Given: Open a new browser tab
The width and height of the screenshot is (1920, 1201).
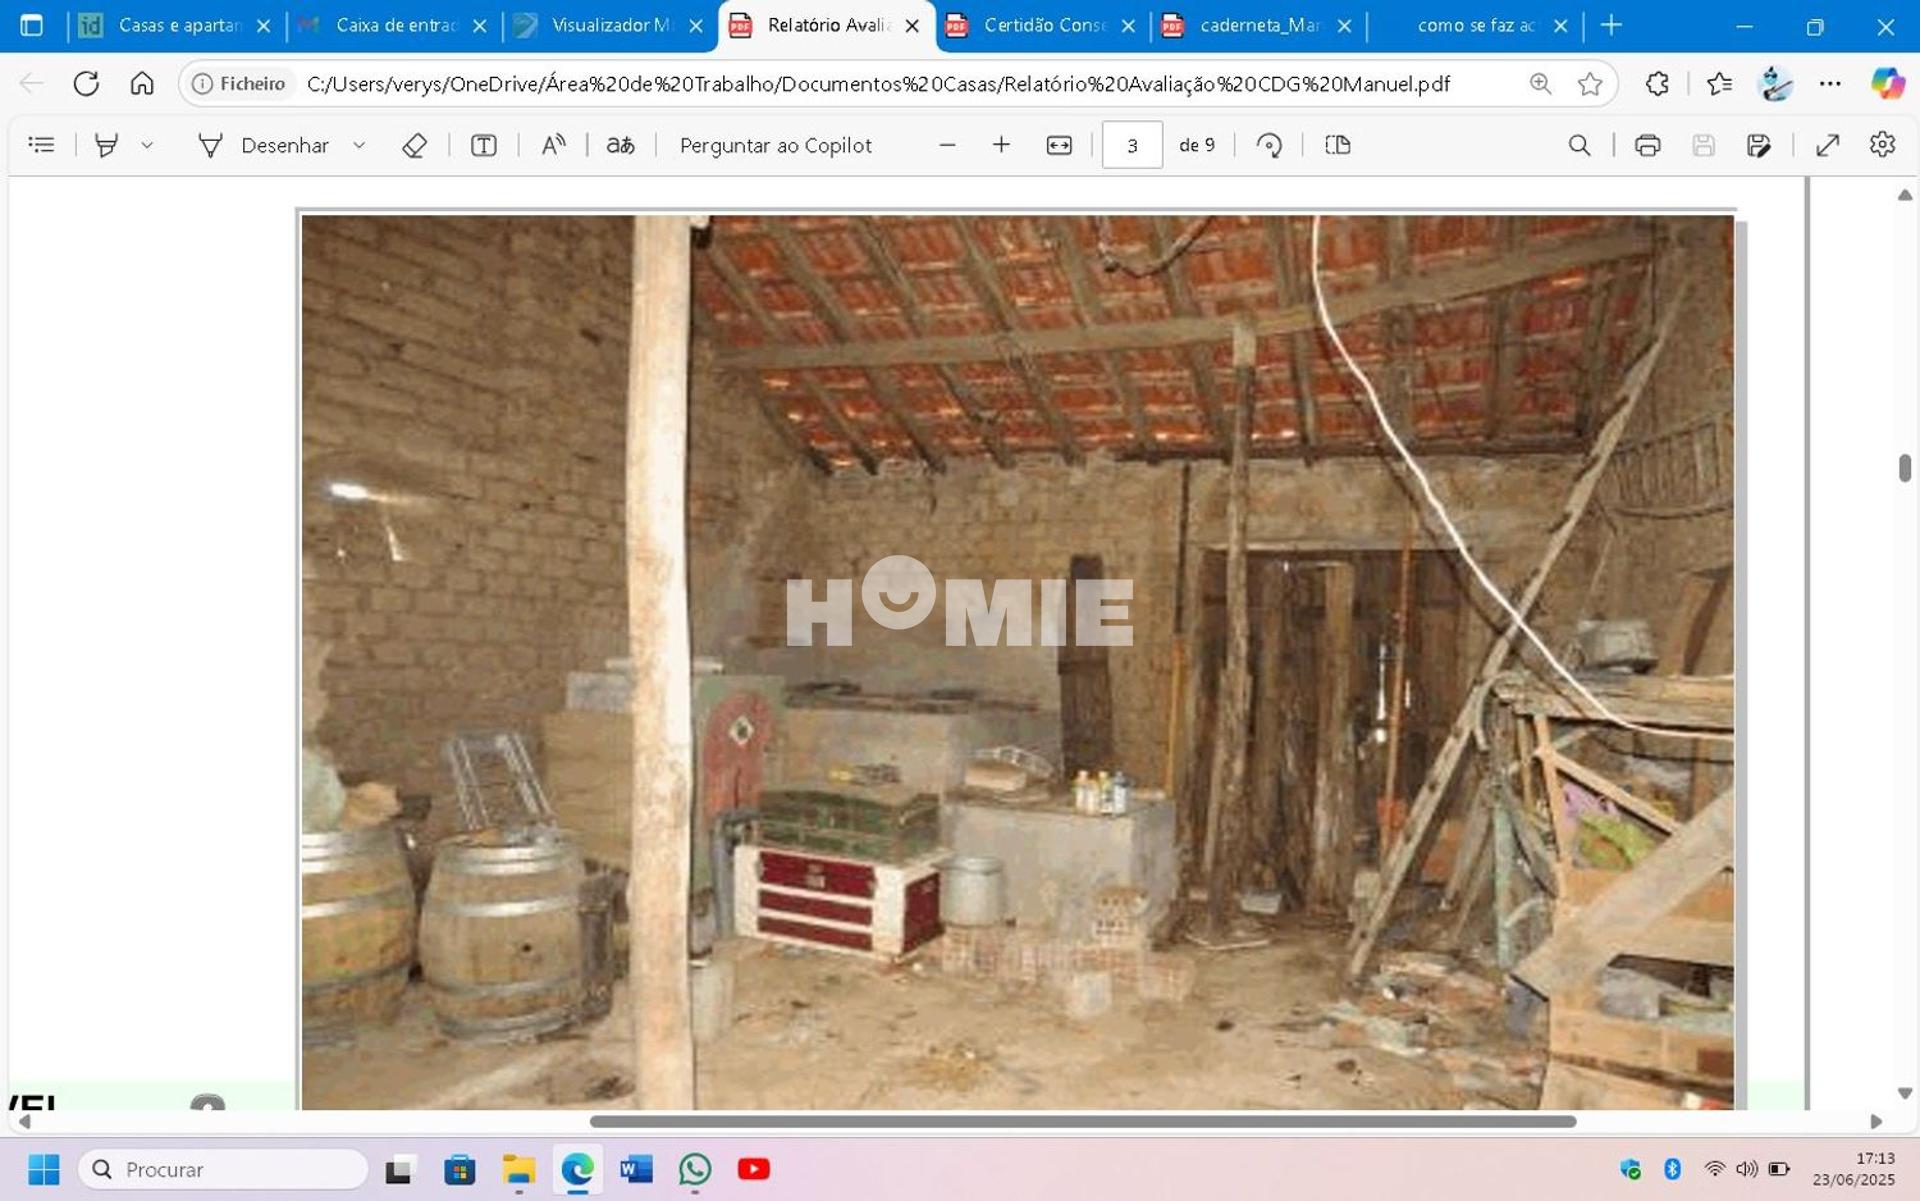Looking at the screenshot, I should 1611,25.
